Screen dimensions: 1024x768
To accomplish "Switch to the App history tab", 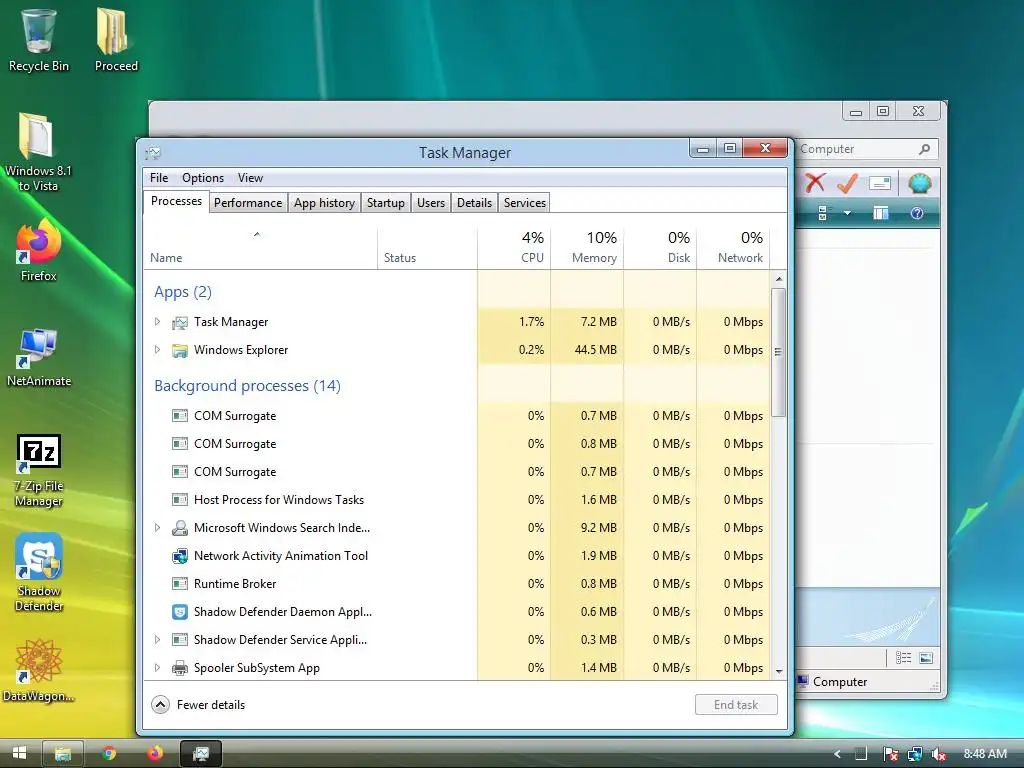I will 324,202.
